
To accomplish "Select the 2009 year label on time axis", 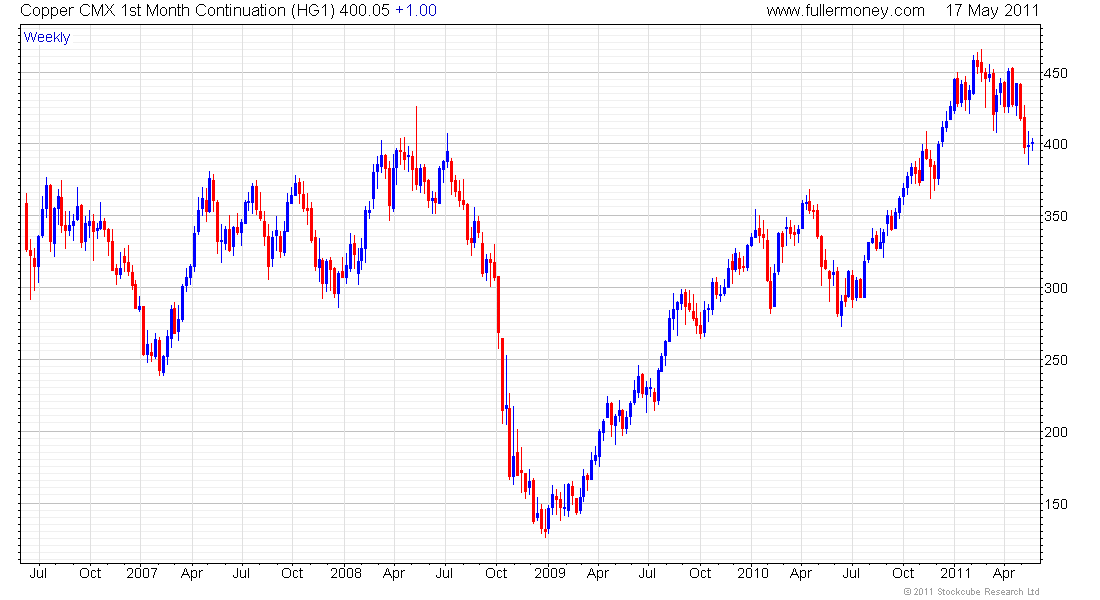I will coord(549,573).
